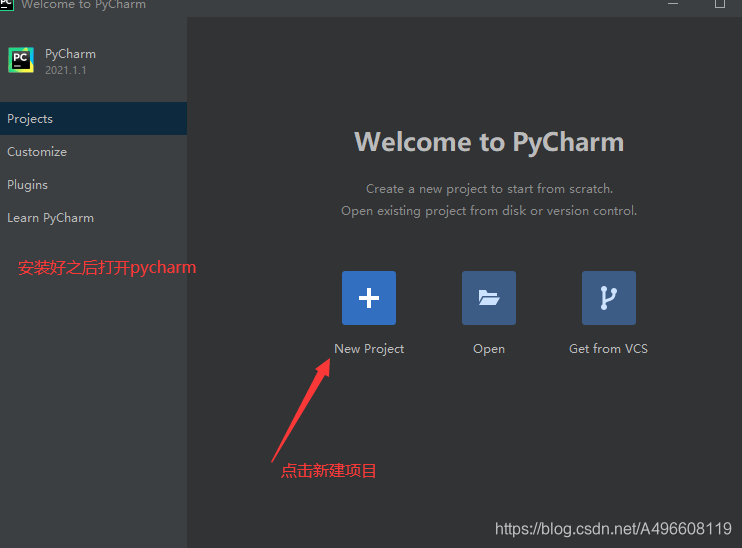Image resolution: width=742 pixels, height=548 pixels.
Task: Minimize the Welcome to PyCharm window
Action: click(x=673, y=4)
